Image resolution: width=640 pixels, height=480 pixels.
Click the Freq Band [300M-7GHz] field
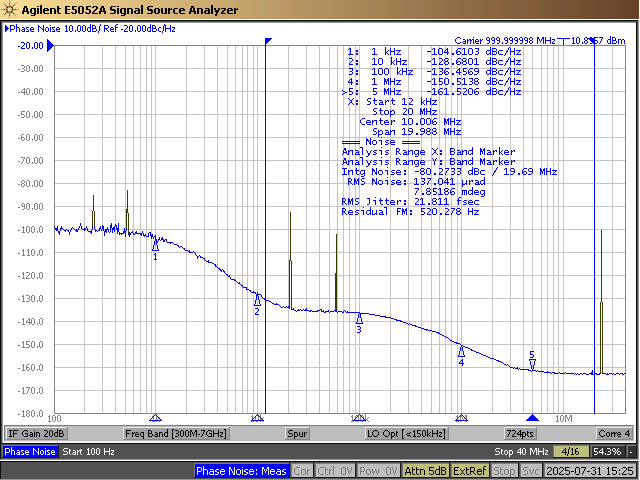pyautogui.click(x=176, y=433)
